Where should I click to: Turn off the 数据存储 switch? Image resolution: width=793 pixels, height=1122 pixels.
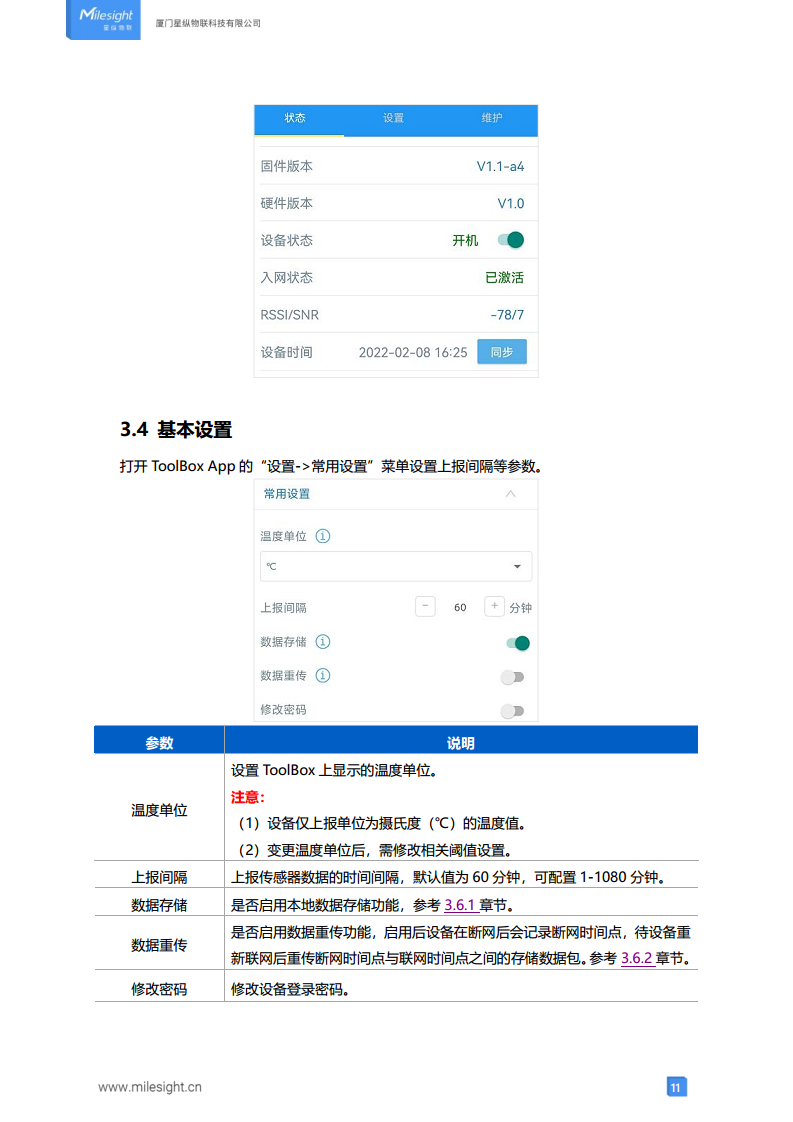(x=517, y=643)
